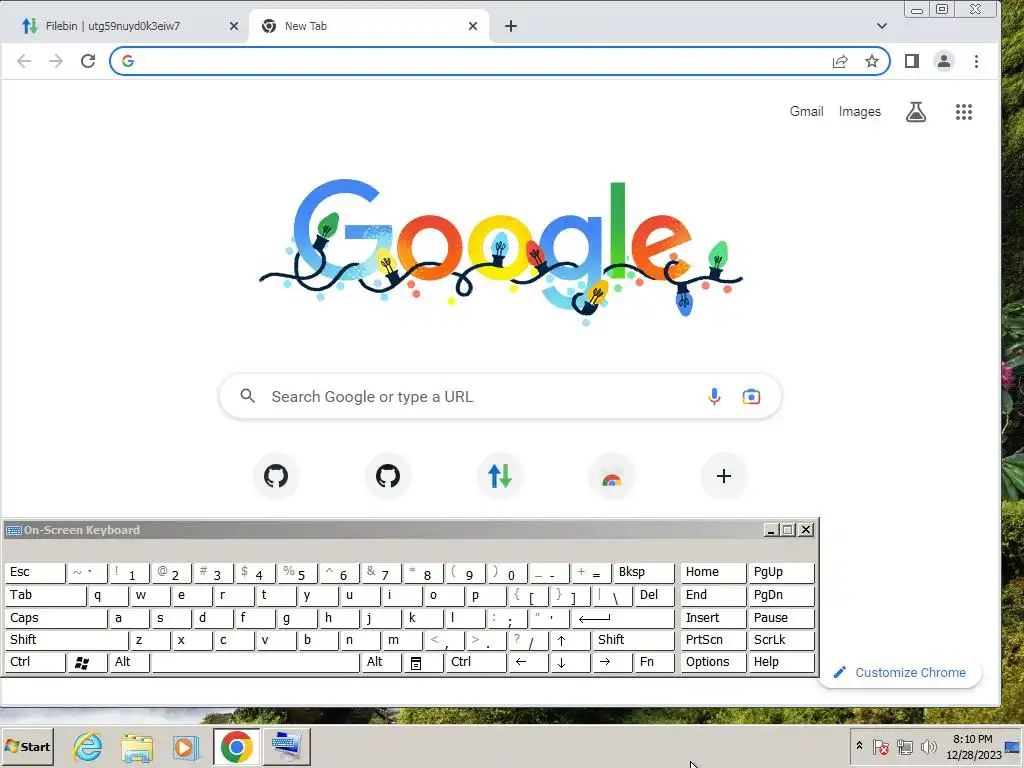Bookmark this tab with the star icon

point(872,61)
